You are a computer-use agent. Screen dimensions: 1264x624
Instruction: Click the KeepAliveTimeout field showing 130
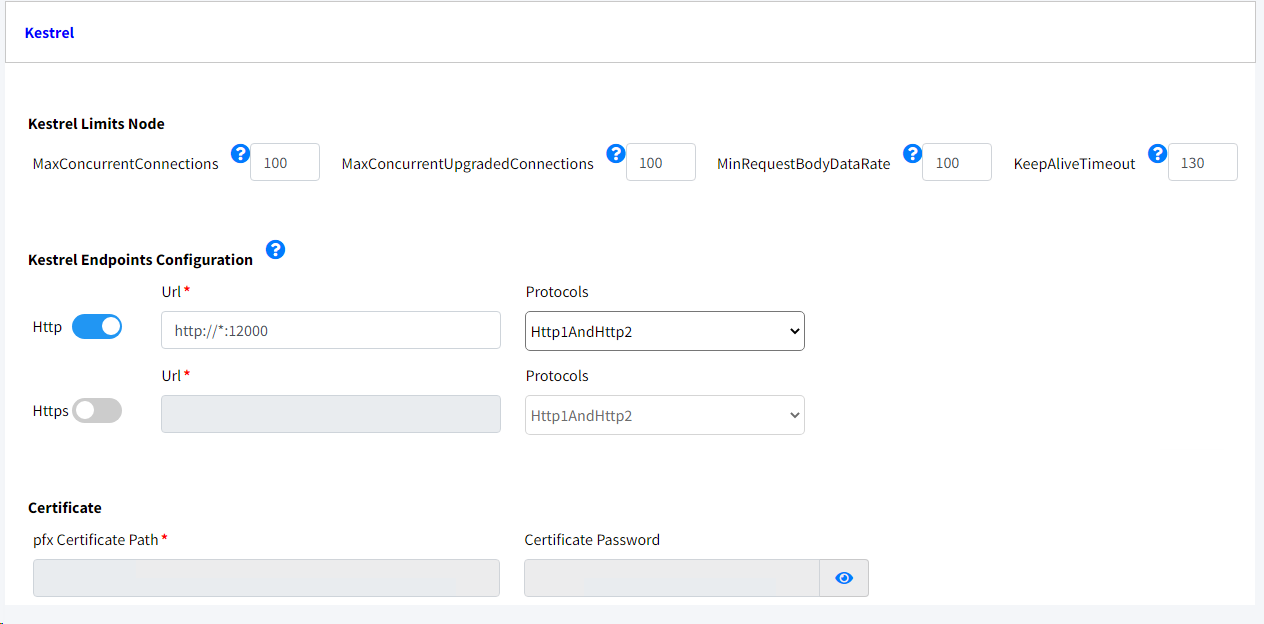pos(1203,163)
